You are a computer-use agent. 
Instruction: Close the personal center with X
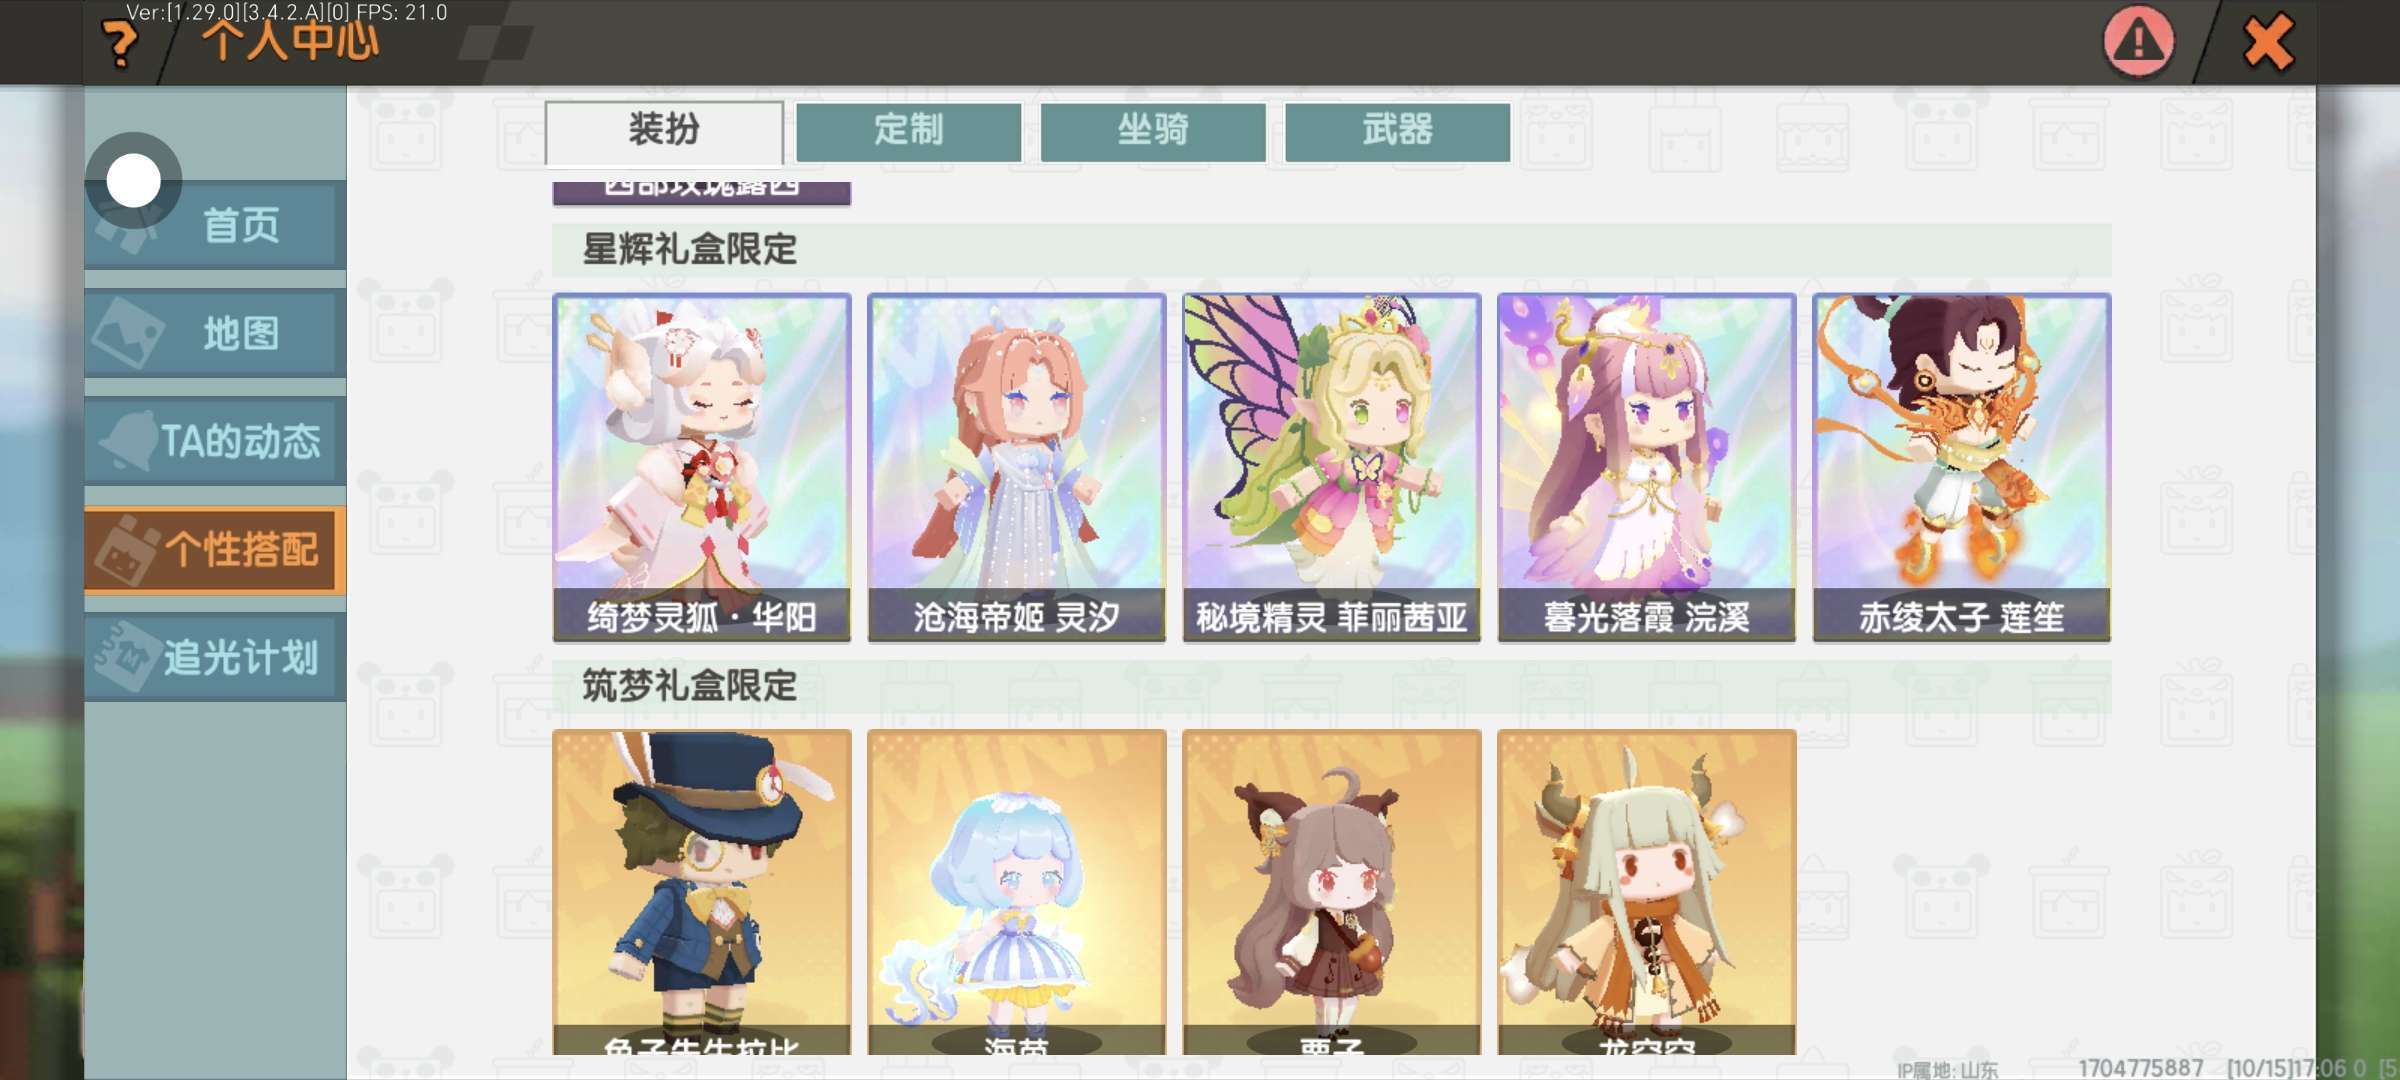[2268, 43]
